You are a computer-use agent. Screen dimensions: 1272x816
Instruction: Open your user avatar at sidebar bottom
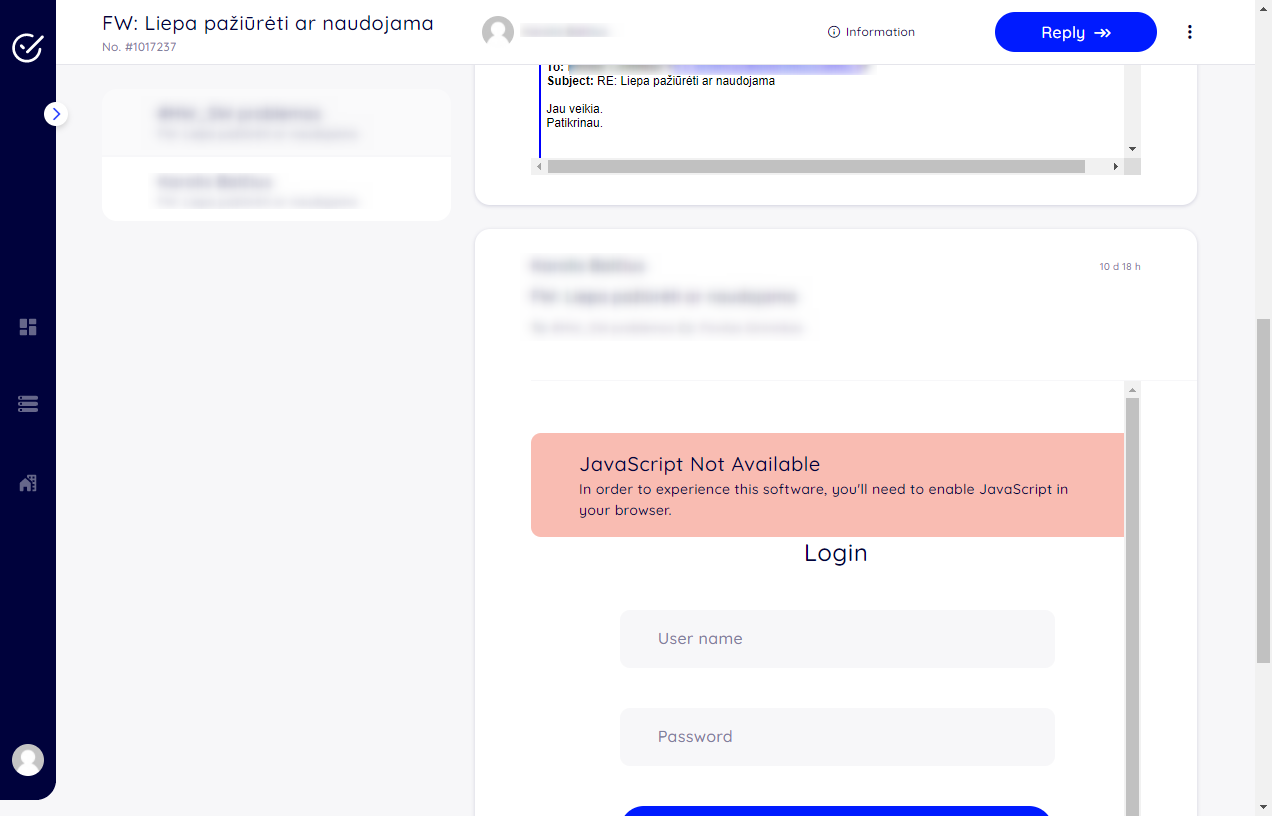tap(28, 760)
